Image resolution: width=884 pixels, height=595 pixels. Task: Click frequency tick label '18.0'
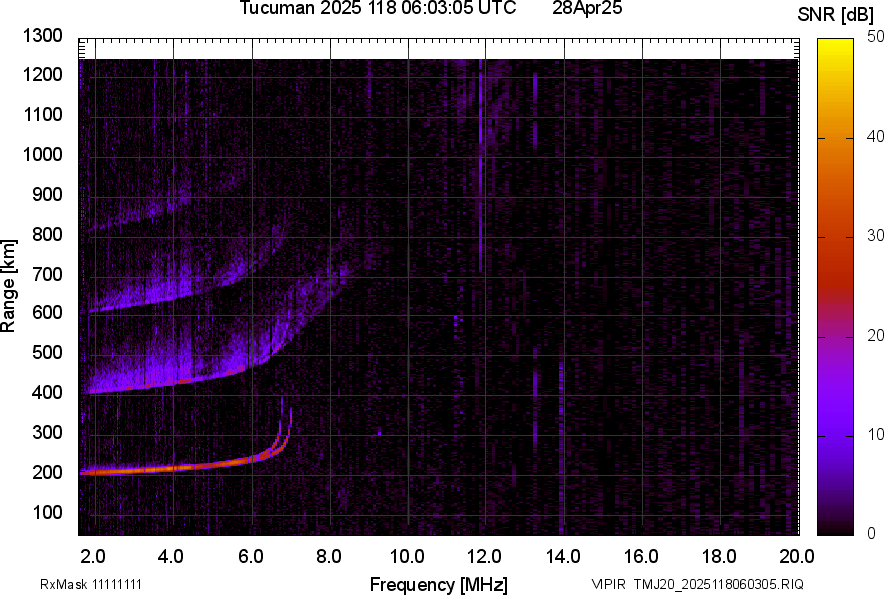point(719,557)
